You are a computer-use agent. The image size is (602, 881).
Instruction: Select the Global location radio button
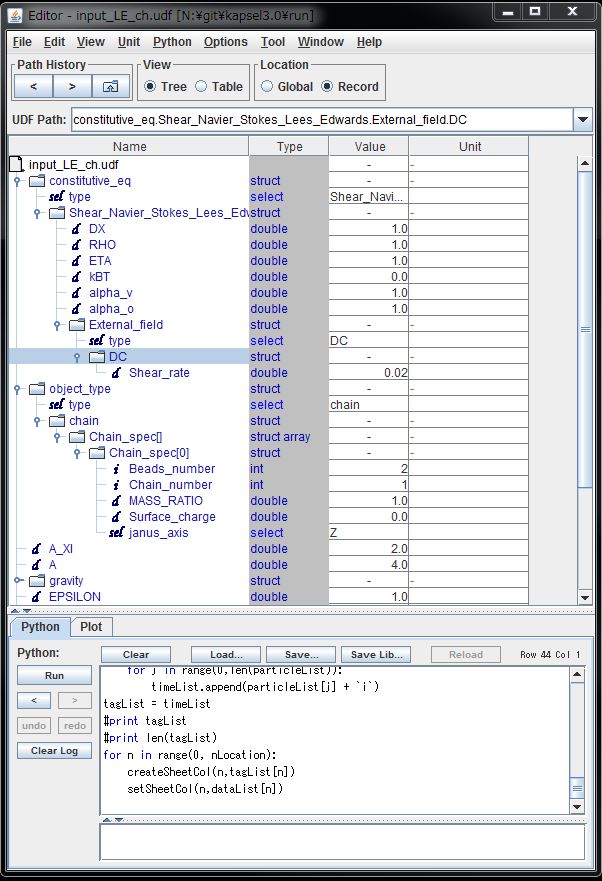[267, 87]
